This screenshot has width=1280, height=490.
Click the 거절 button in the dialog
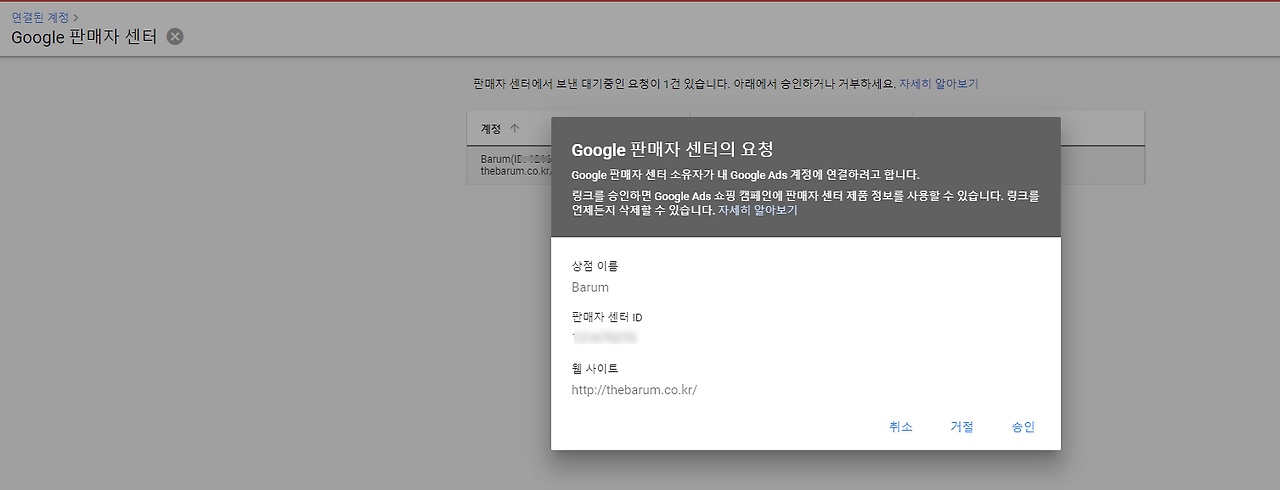point(962,427)
